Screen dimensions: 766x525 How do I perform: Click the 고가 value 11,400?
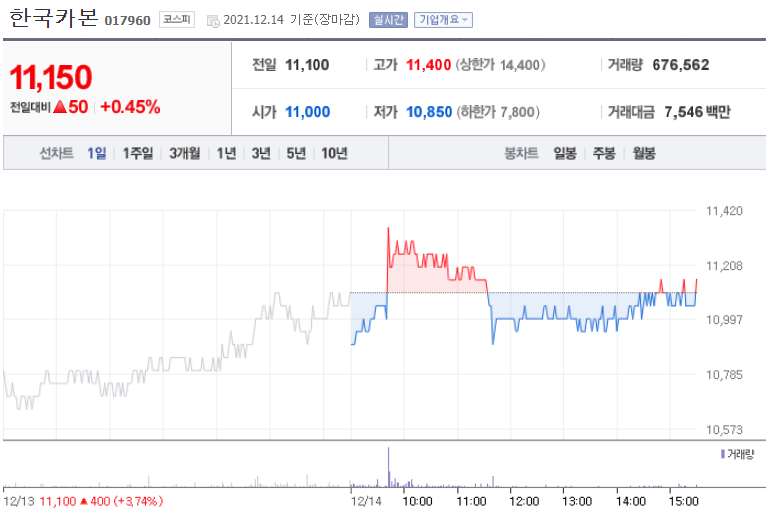[x=428, y=64]
